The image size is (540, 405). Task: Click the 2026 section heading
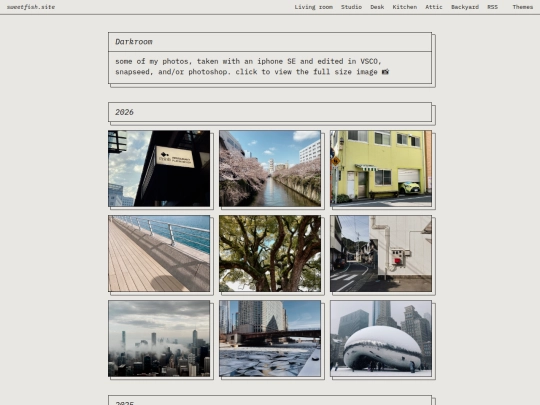(124, 112)
